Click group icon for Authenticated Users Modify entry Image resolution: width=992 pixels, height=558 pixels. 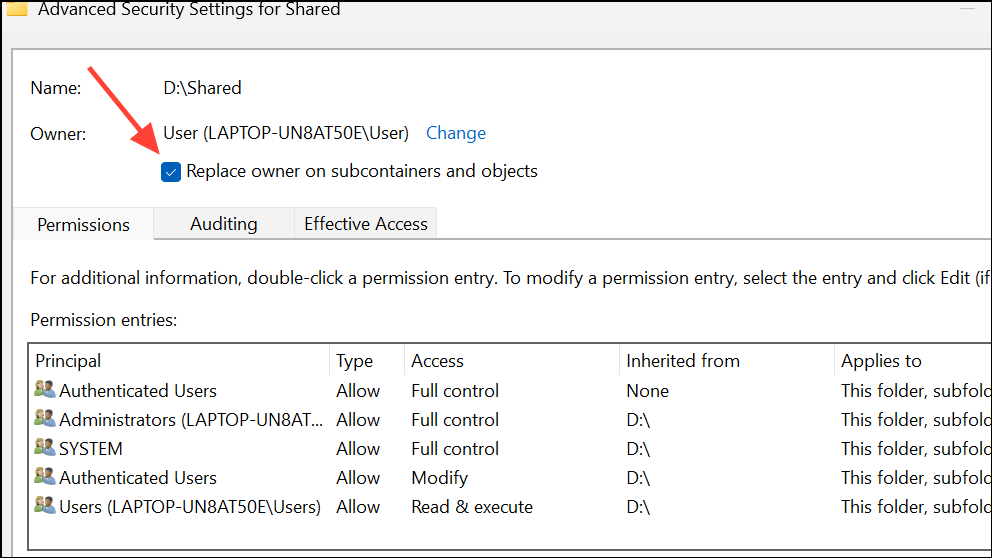pyautogui.click(x=45, y=476)
